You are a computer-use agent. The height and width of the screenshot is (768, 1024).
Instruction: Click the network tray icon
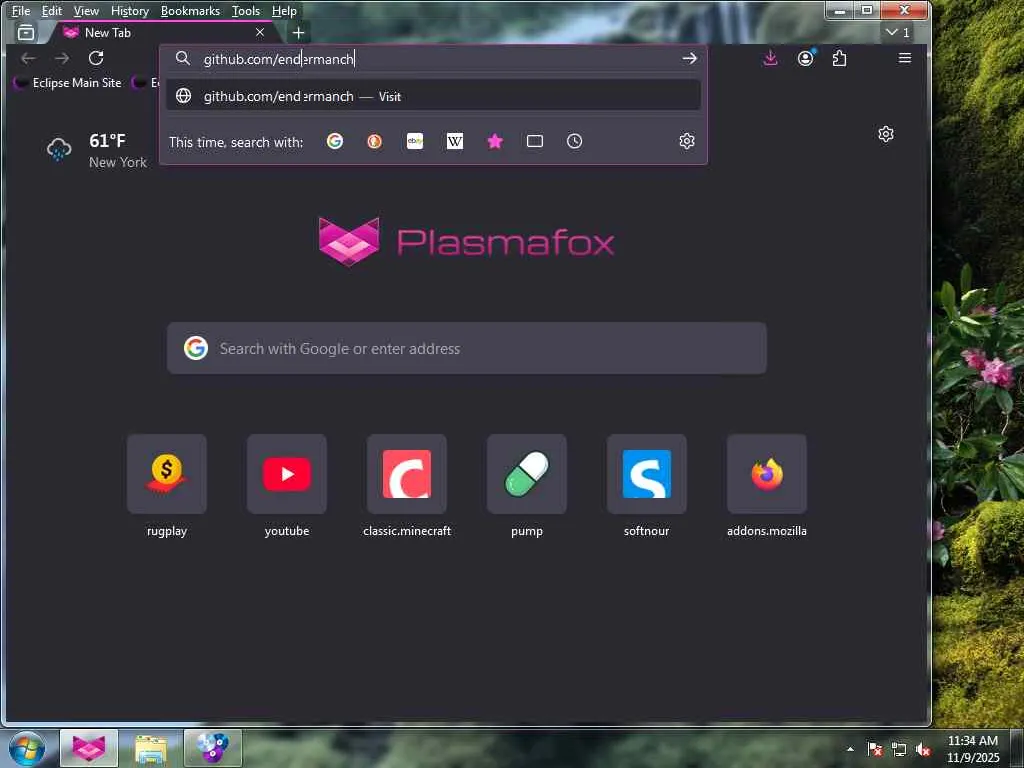899,749
